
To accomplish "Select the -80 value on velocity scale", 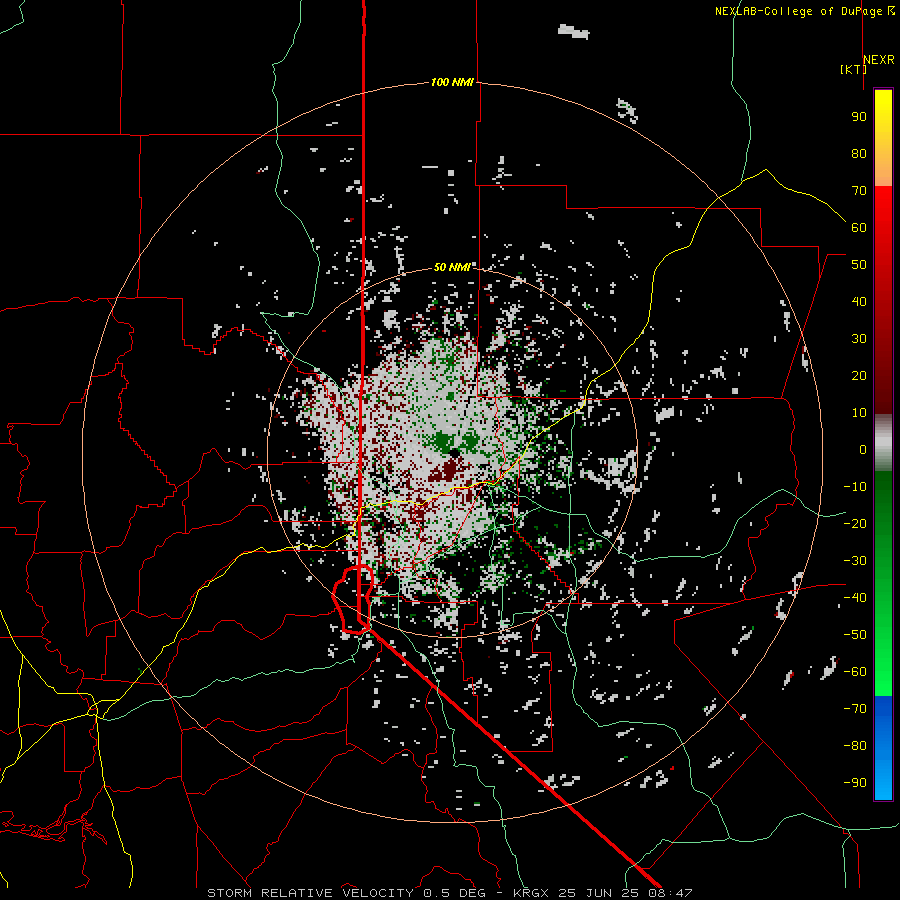I will [855, 746].
